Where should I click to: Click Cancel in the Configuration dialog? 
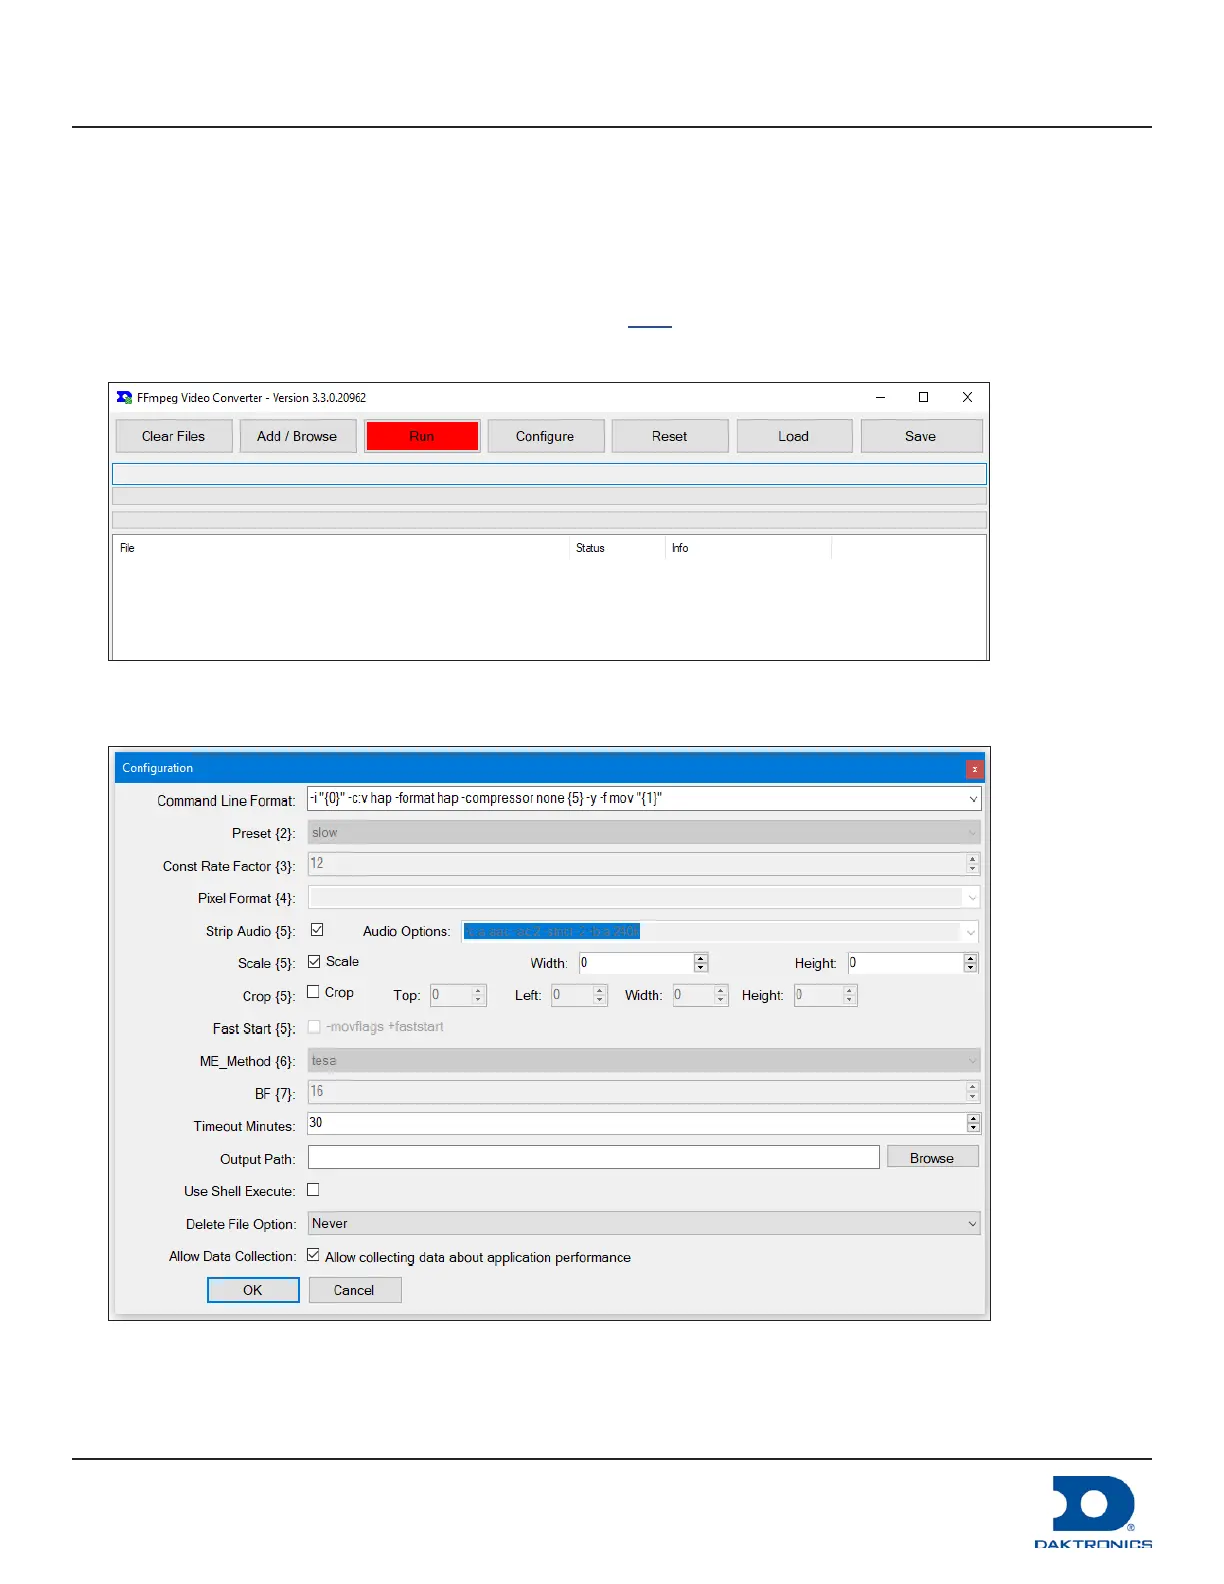pyautogui.click(x=354, y=1290)
